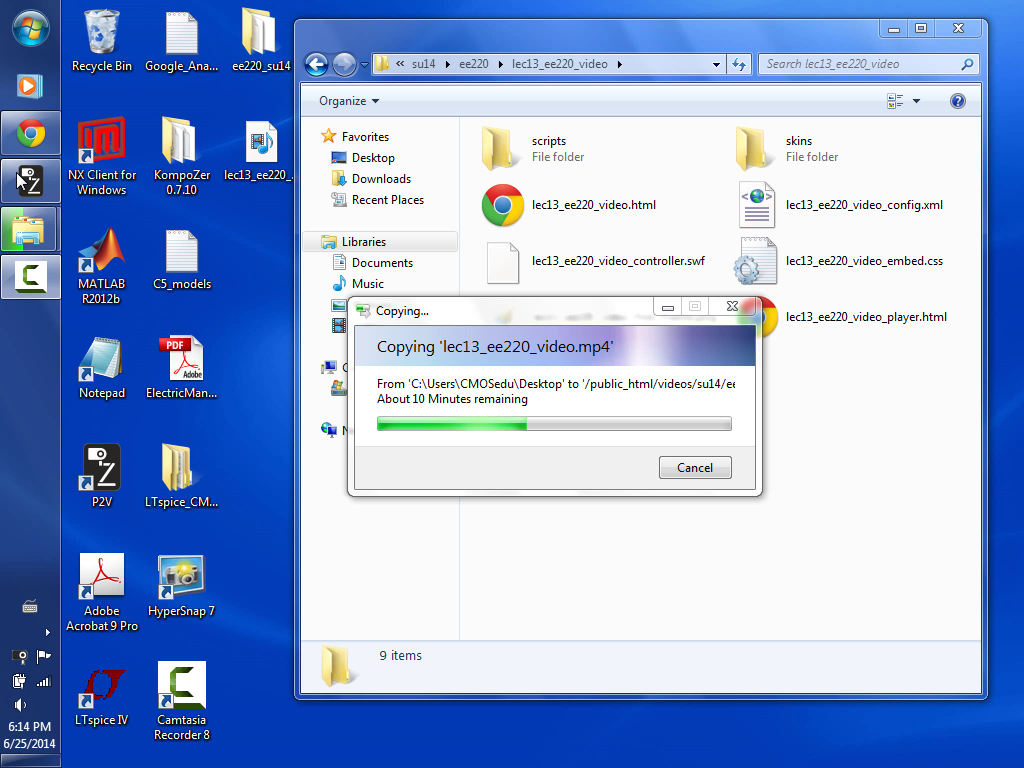Open recent pages dropdown next to forward
The width and height of the screenshot is (1024, 768).
pos(364,65)
